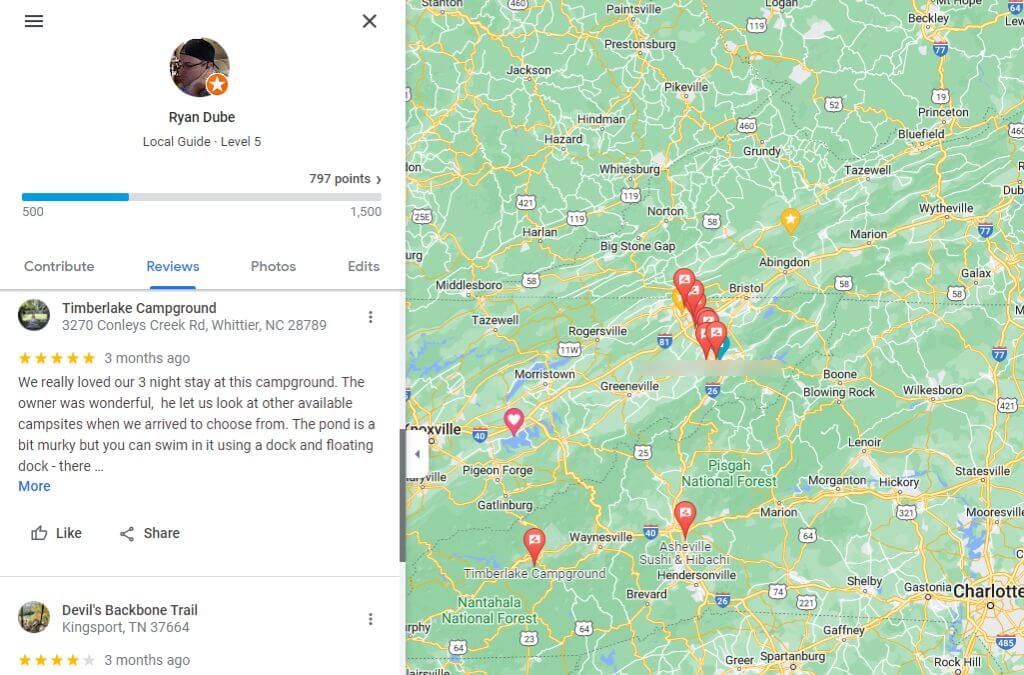Open the Edits tab
Screen dimensions: 1024x675
pos(363,266)
